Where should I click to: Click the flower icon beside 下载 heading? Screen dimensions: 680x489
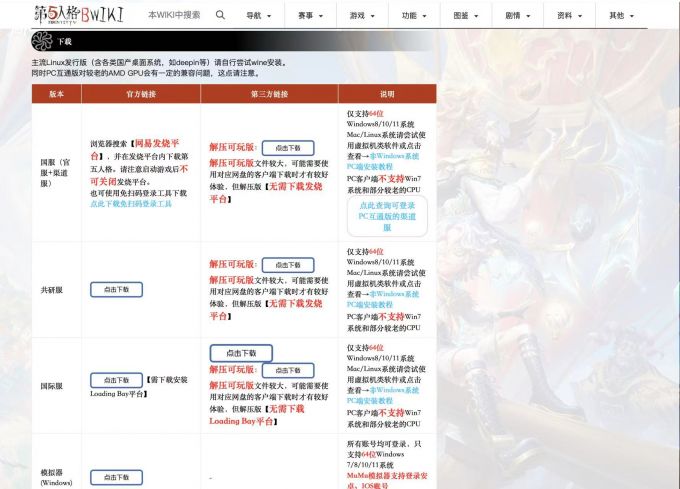tap(42, 42)
